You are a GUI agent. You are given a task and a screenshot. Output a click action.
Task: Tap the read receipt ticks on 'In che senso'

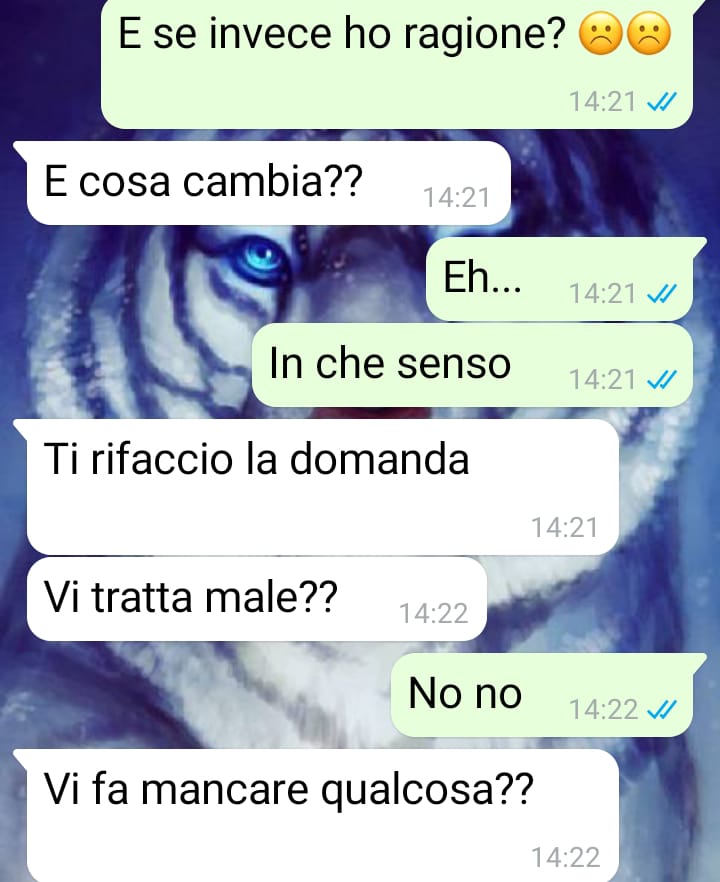point(662,380)
